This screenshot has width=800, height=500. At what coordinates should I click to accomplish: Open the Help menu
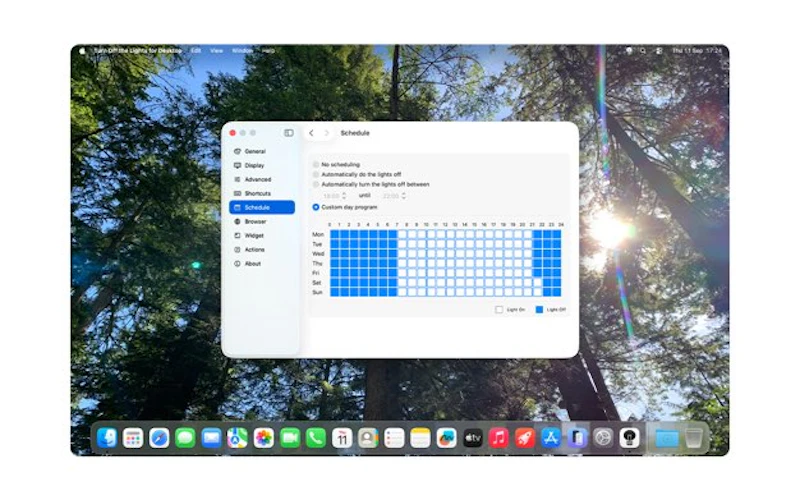tap(268, 51)
